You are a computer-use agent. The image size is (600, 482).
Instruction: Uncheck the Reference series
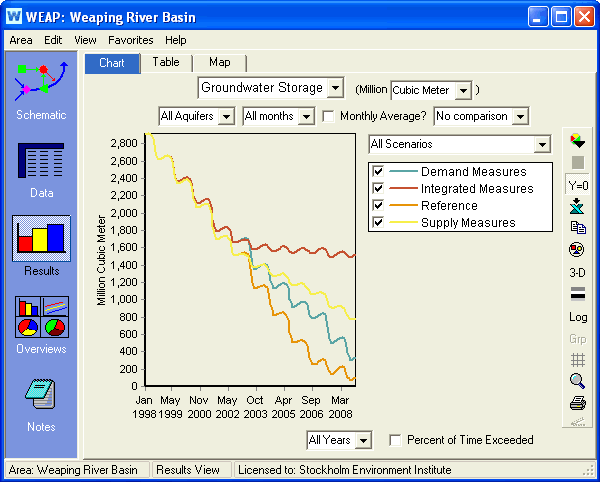point(378,205)
